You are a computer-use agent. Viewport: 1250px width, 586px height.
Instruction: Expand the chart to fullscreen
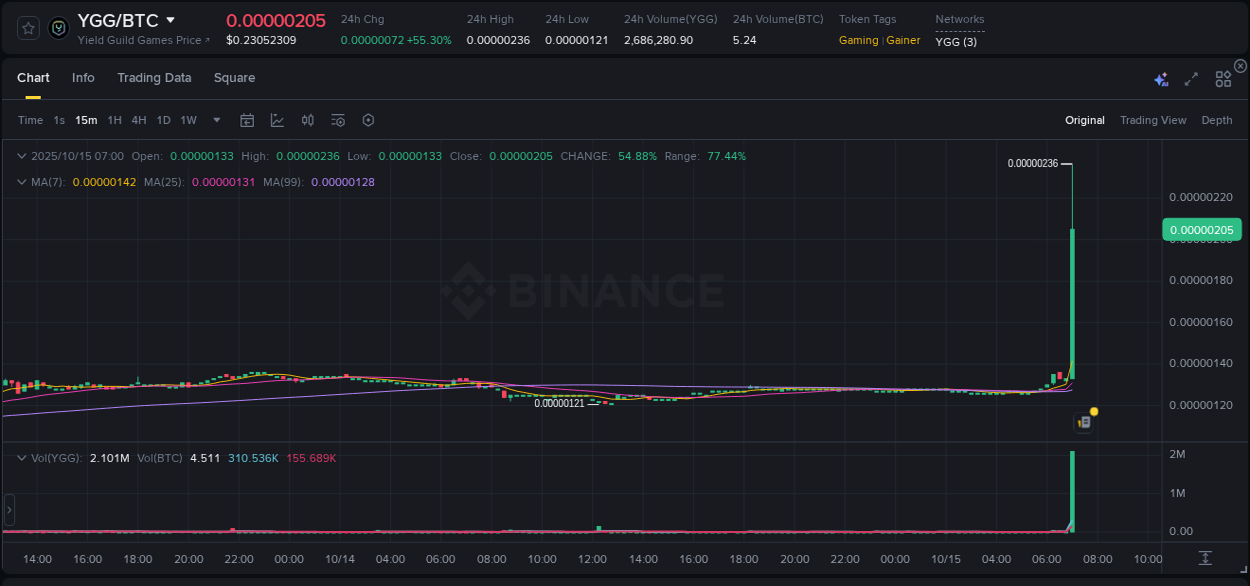1190,77
